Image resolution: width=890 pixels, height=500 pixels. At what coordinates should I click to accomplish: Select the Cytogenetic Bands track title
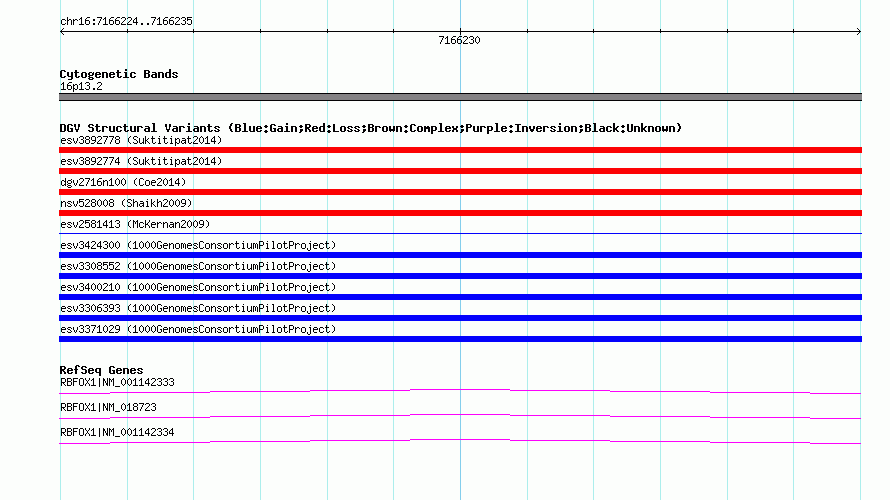(119, 74)
